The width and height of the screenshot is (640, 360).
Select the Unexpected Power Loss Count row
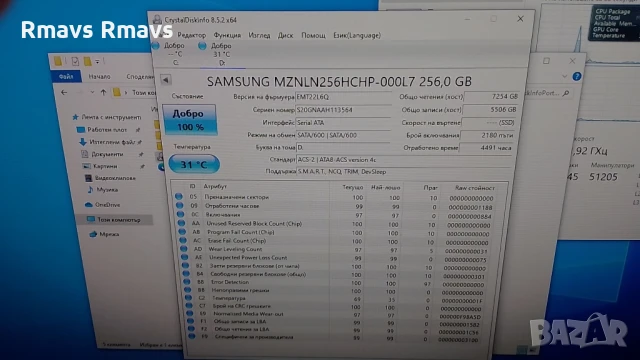coord(336,258)
